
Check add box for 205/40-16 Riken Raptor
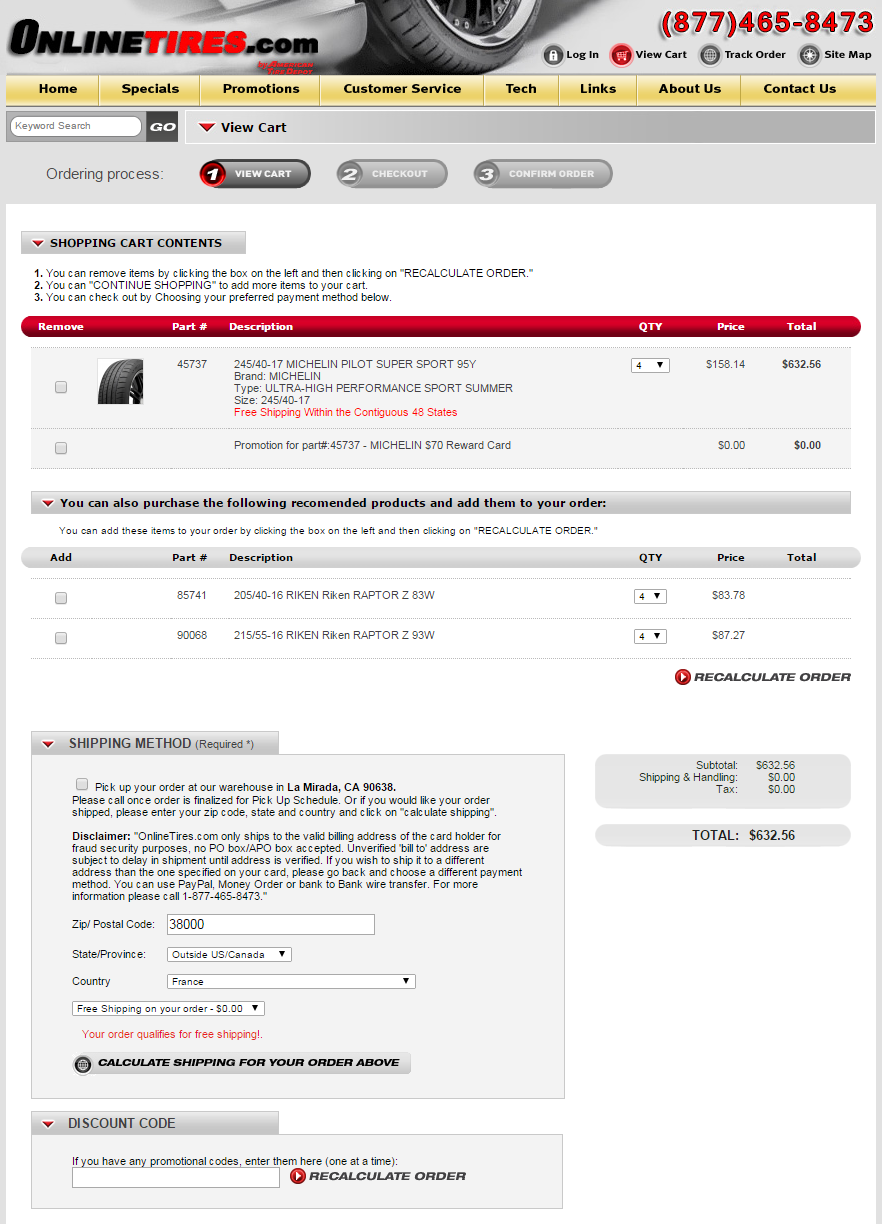(61, 598)
